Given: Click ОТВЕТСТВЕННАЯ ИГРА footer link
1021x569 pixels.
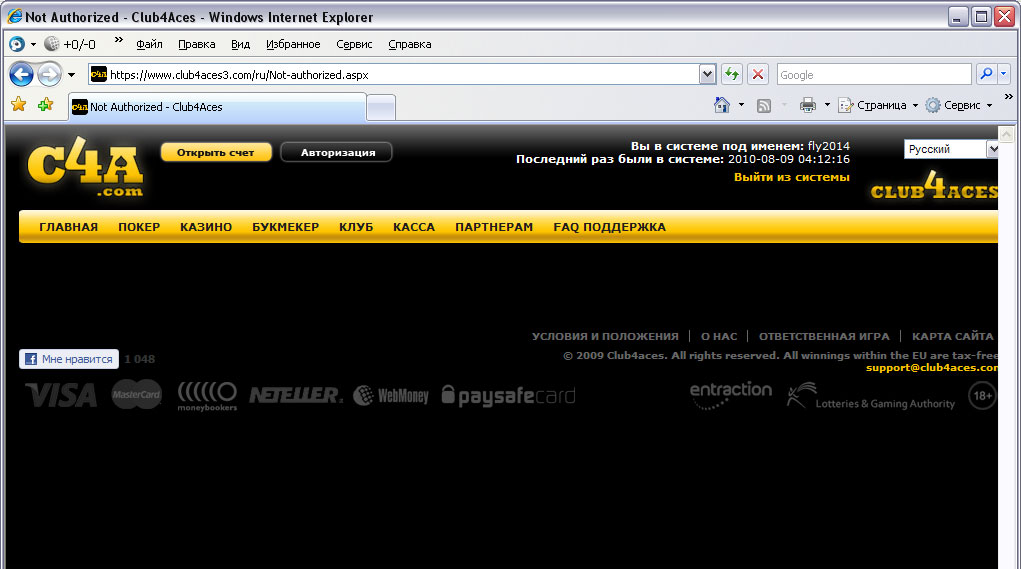Looking at the screenshot, I should click(824, 337).
